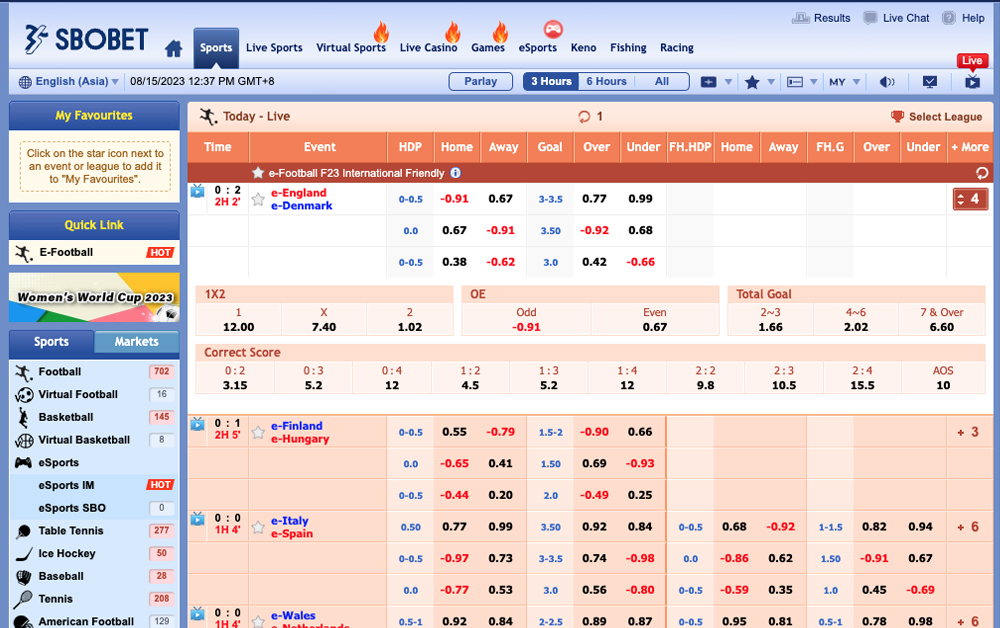Click the plus bet-view icon in toolbar

click(709, 82)
